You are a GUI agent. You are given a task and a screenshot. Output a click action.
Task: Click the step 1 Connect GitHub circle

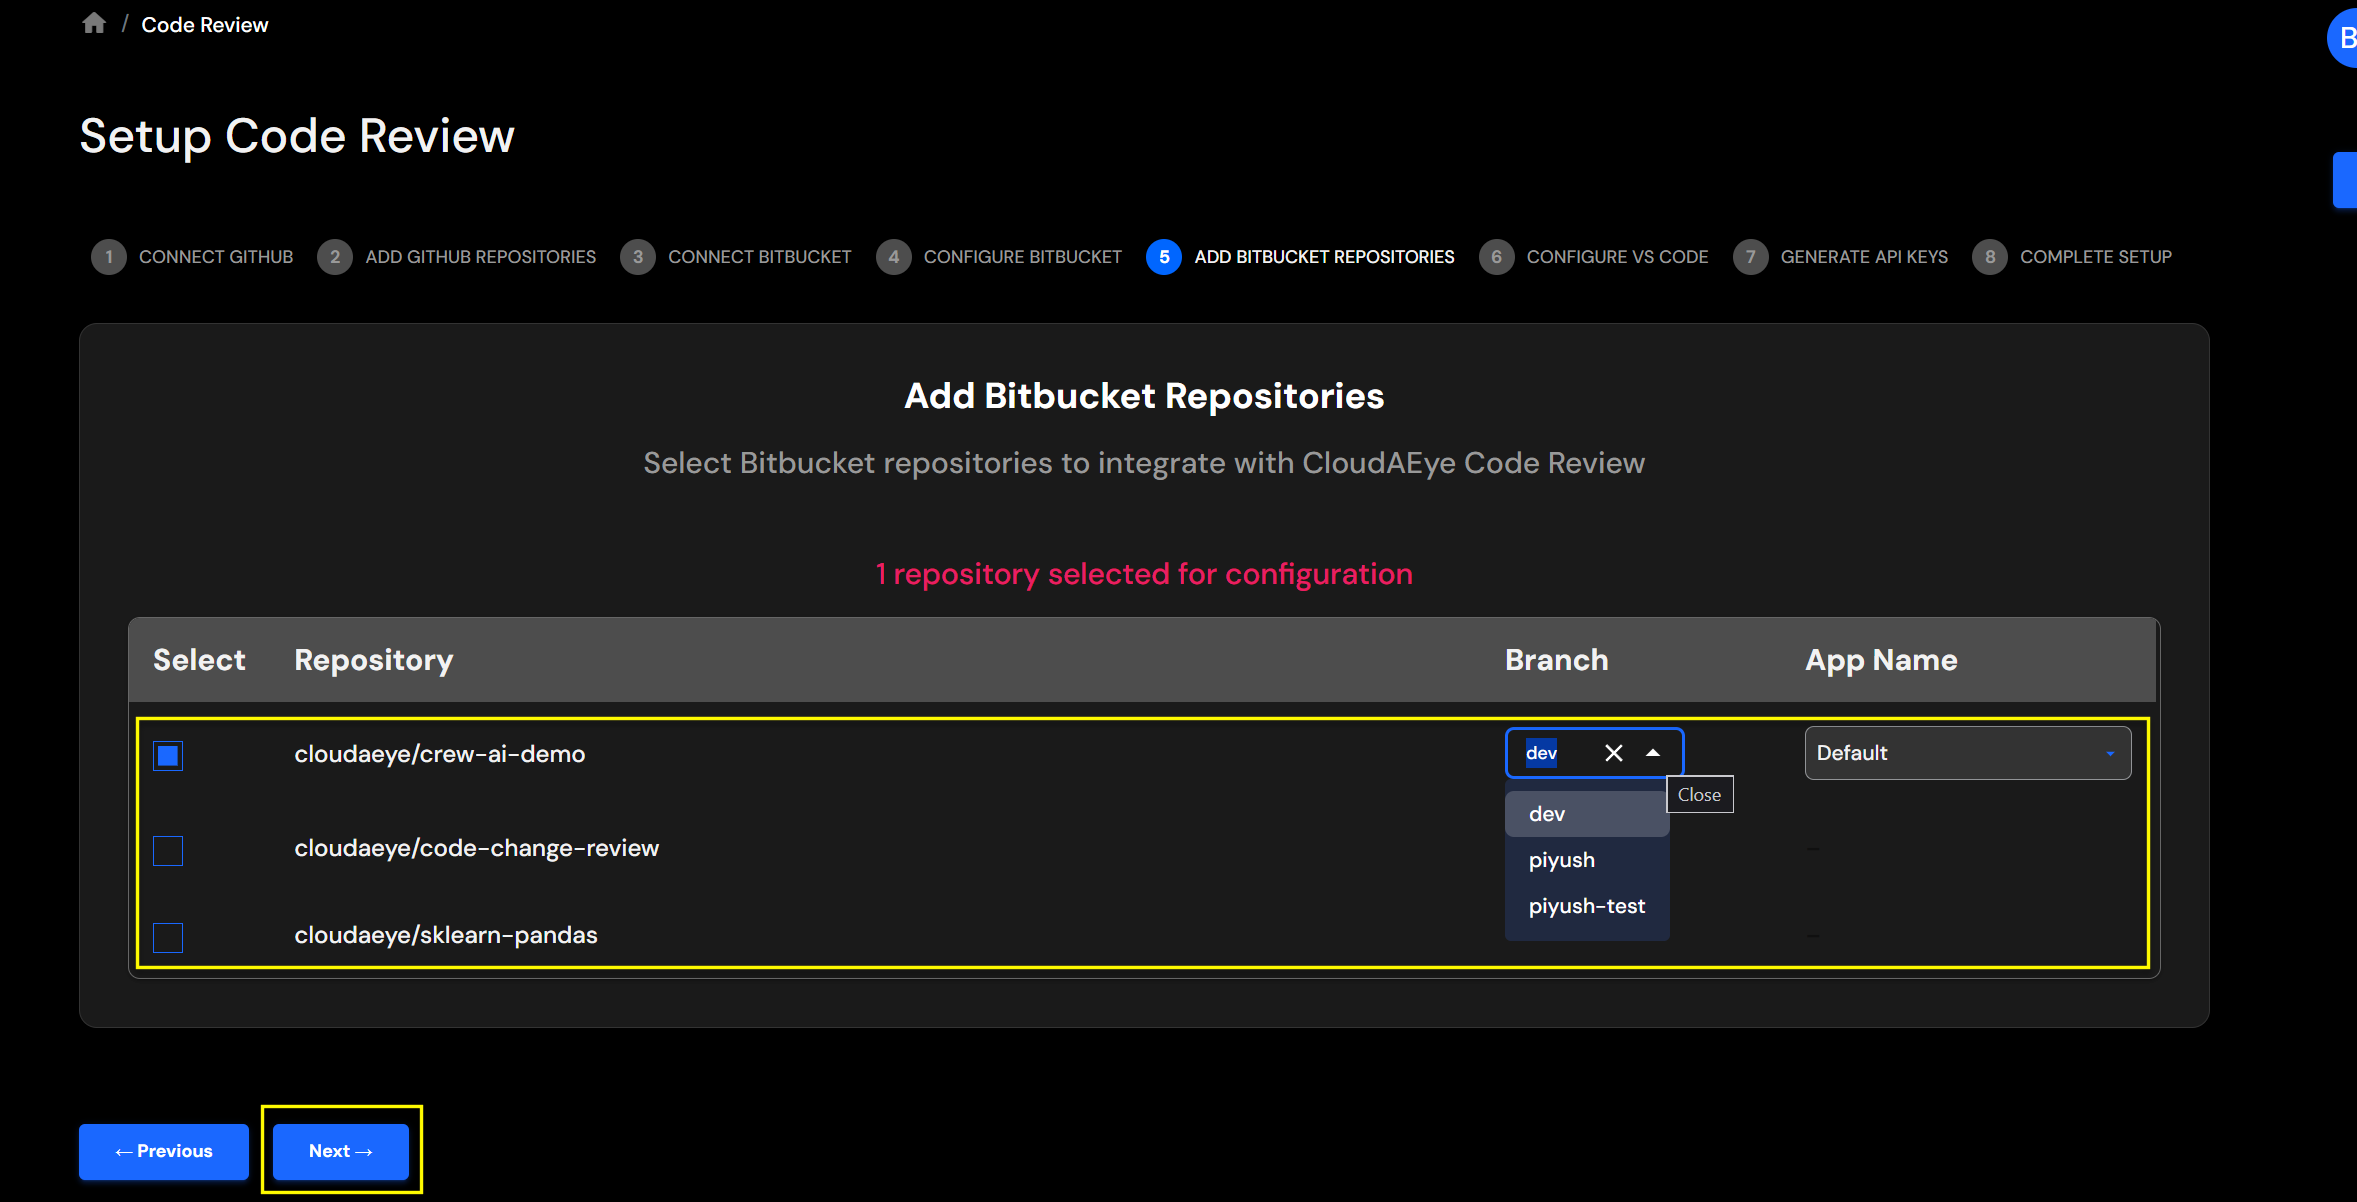click(x=110, y=257)
